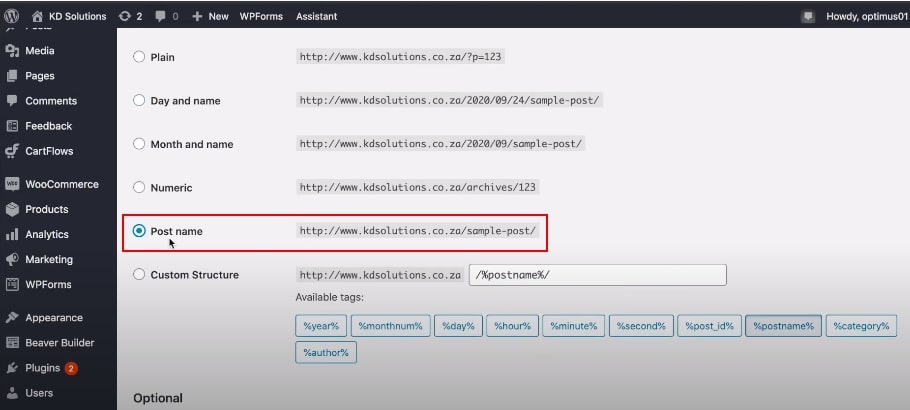Image resolution: width=910 pixels, height=410 pixels.
Task: Click the Analytics bar chart icon
Action: tap(12, 235)
